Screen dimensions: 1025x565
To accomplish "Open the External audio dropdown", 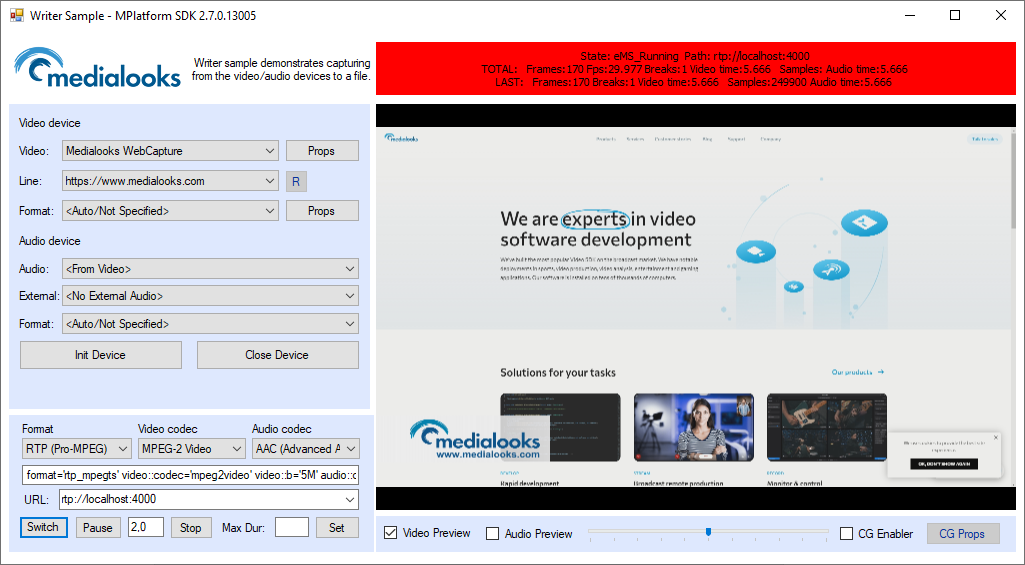I will click(x=210, y=296).
